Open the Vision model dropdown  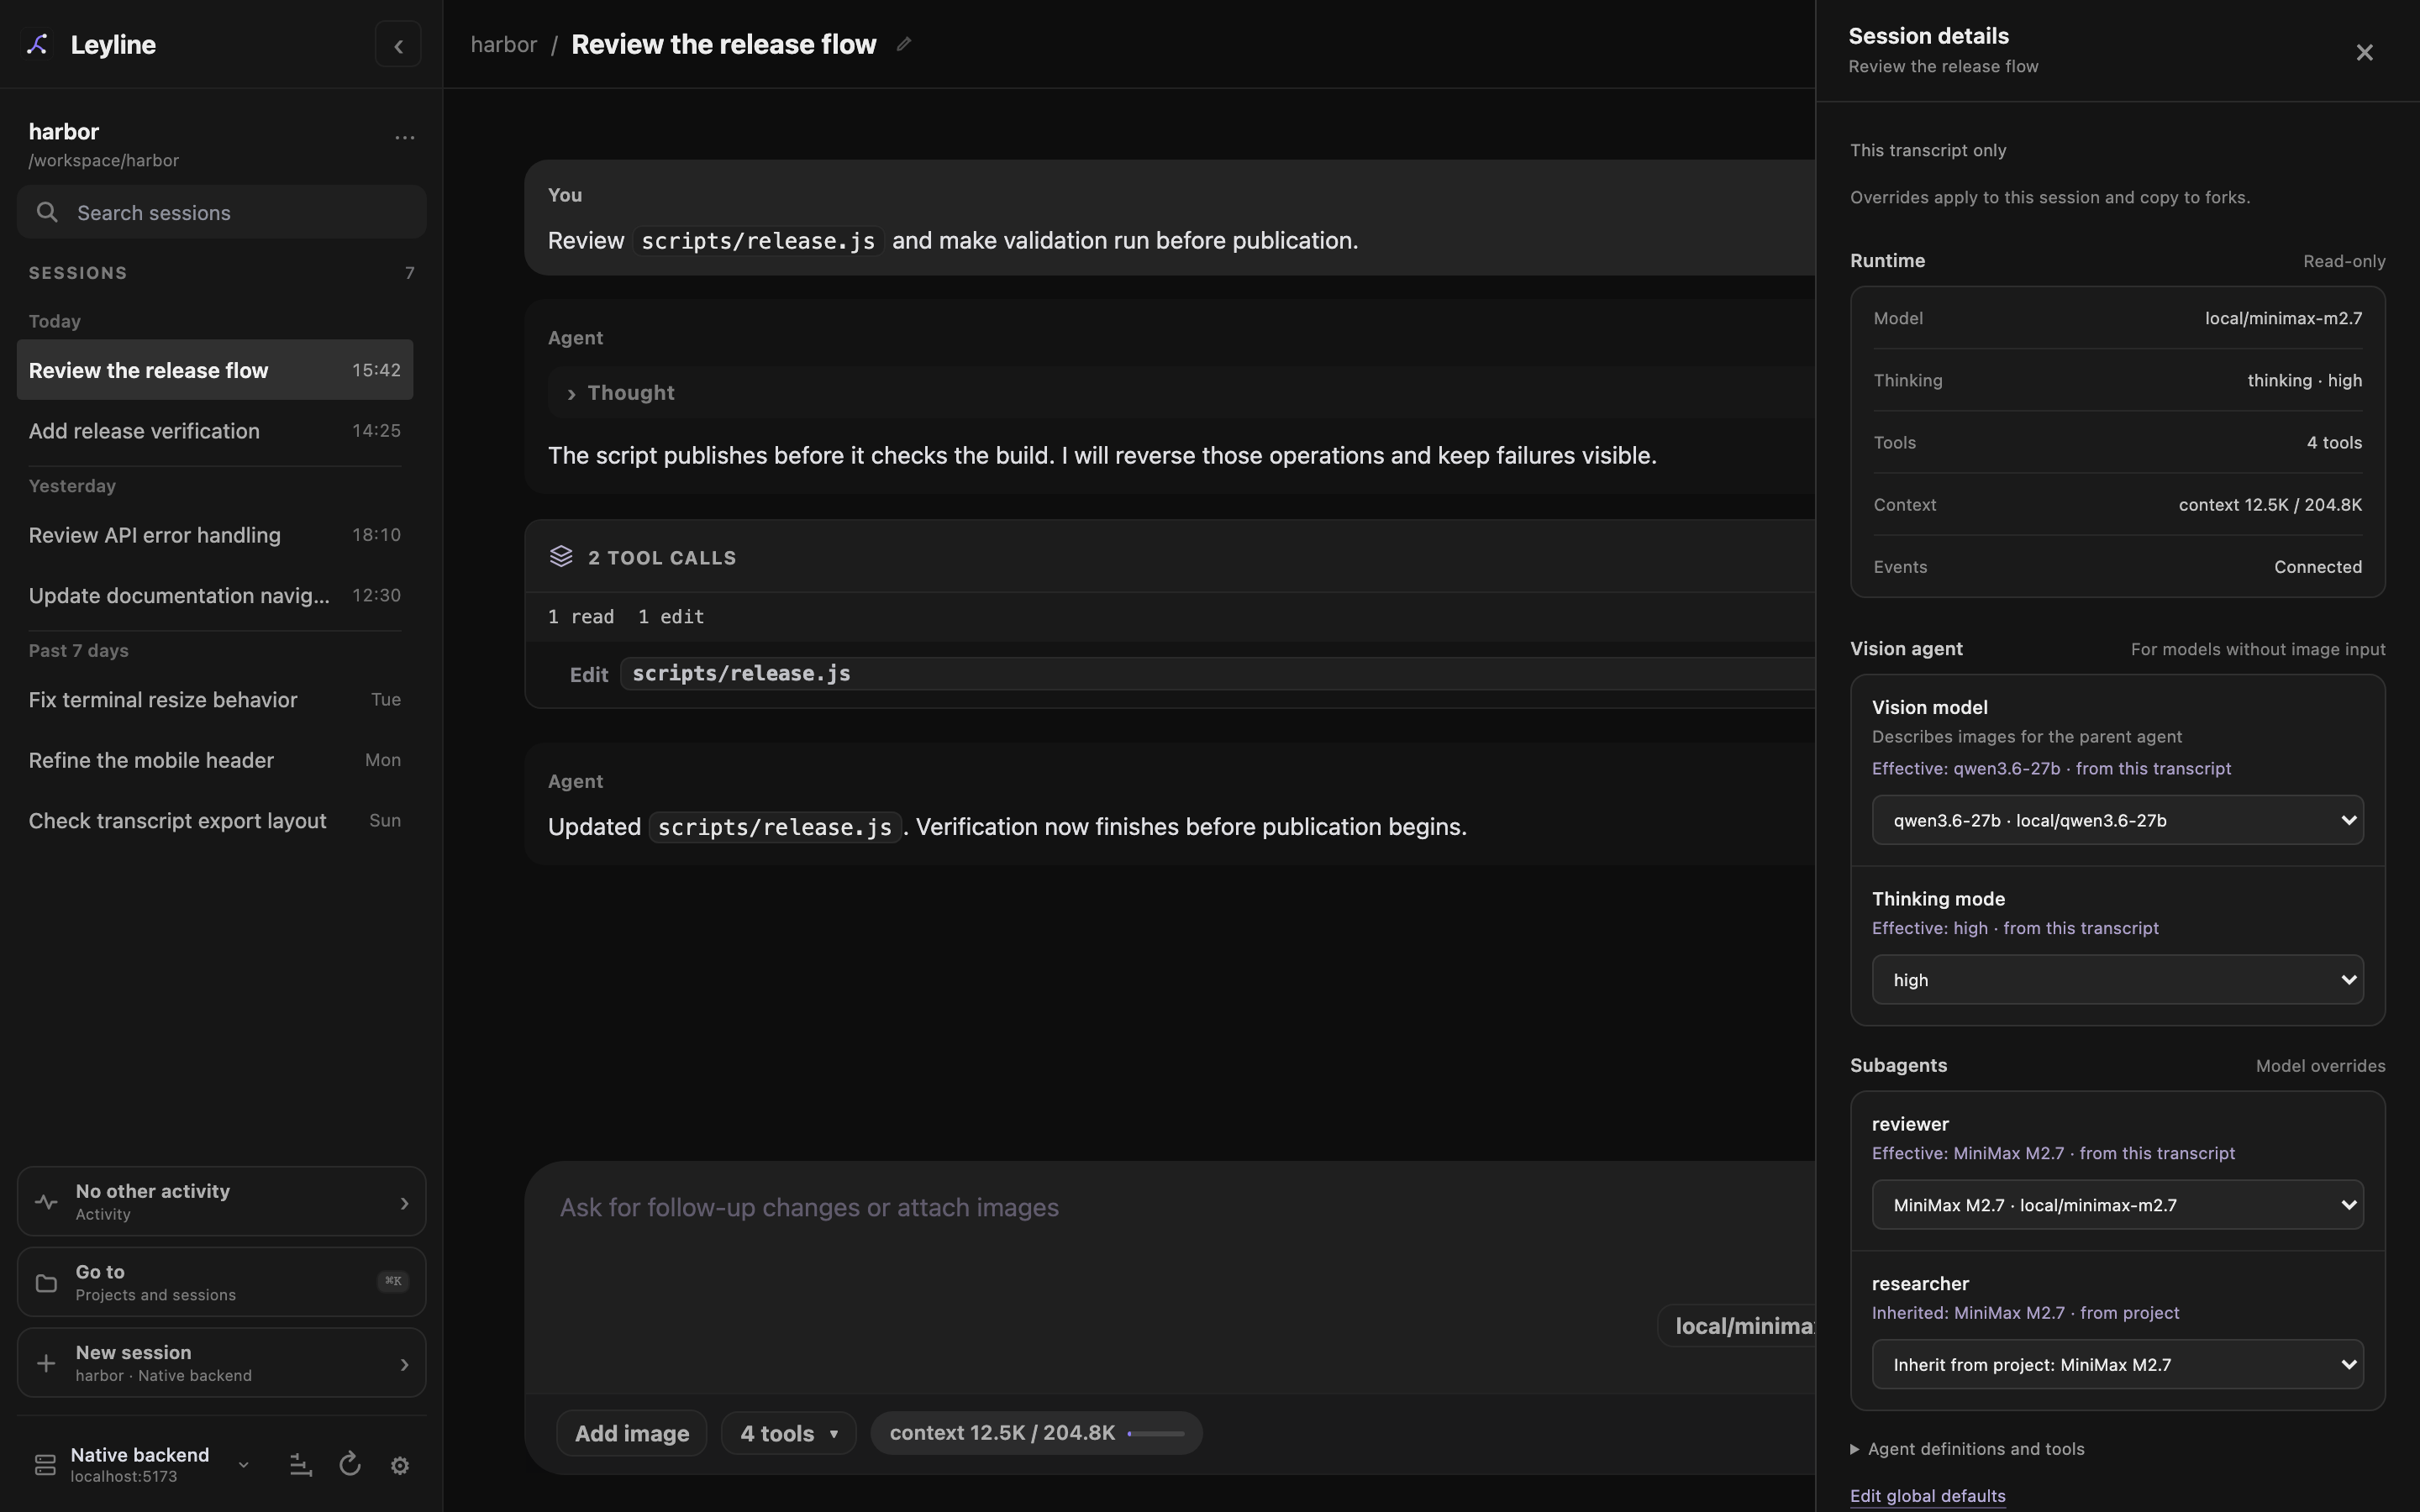click(x=2117, y=820)
